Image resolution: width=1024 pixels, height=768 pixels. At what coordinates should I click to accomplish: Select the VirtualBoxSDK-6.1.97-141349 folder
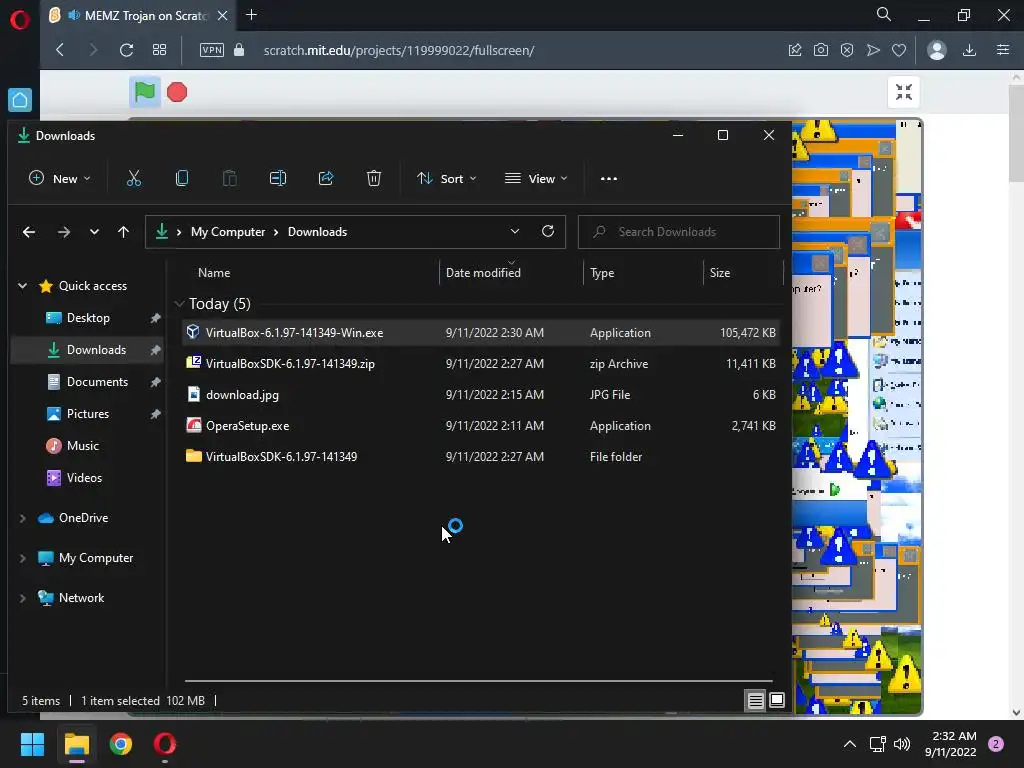pyautogui.click(x=481, y=456)
